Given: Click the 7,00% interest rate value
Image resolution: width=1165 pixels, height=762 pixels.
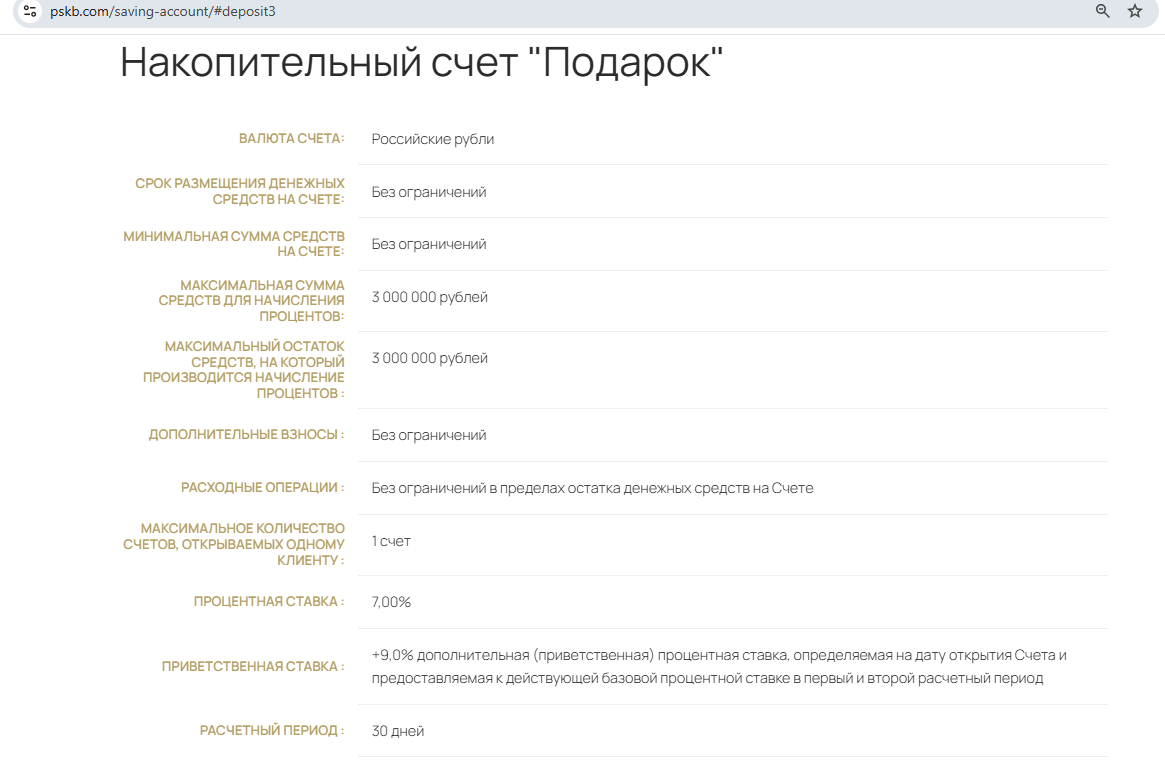Looking at the screenshot, I should (391, 602).
